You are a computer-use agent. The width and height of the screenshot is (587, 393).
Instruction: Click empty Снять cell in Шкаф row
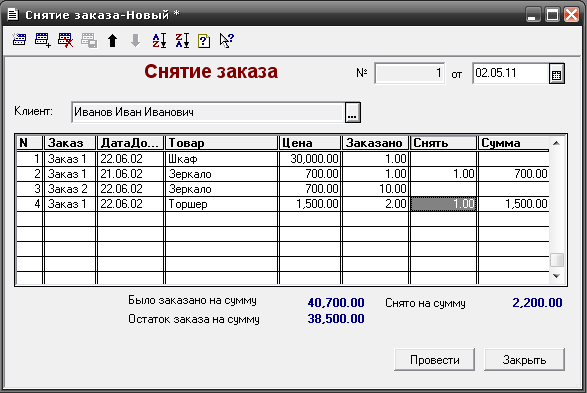[444, 159]
